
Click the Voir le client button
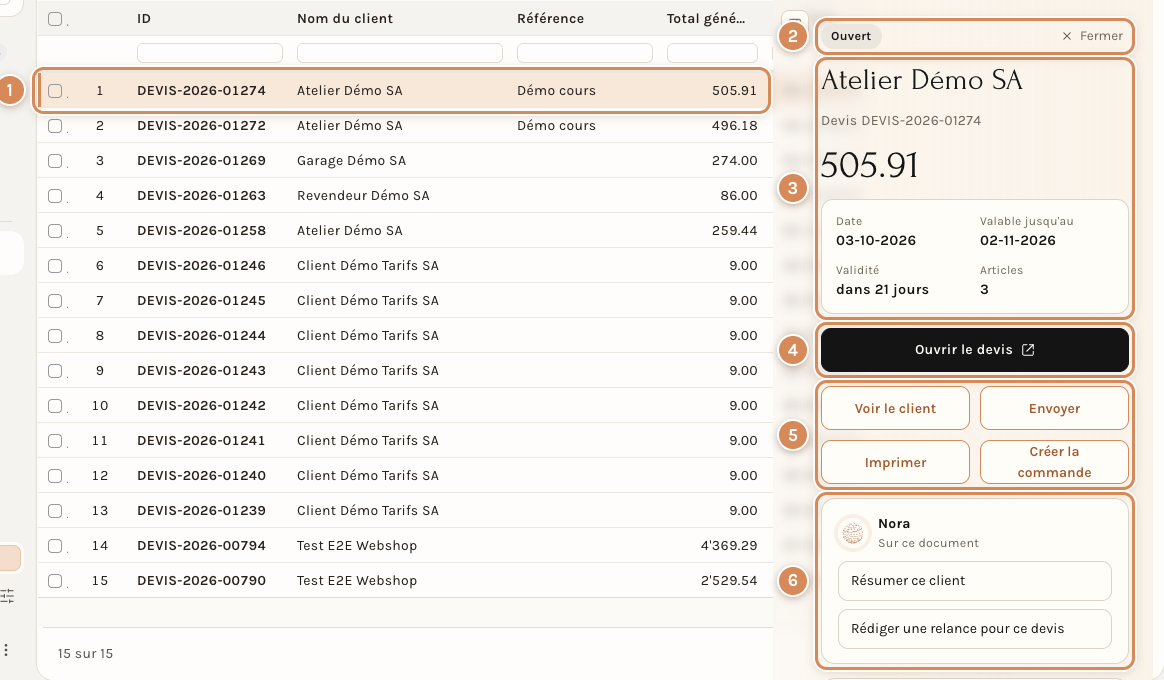pos(895,408)
